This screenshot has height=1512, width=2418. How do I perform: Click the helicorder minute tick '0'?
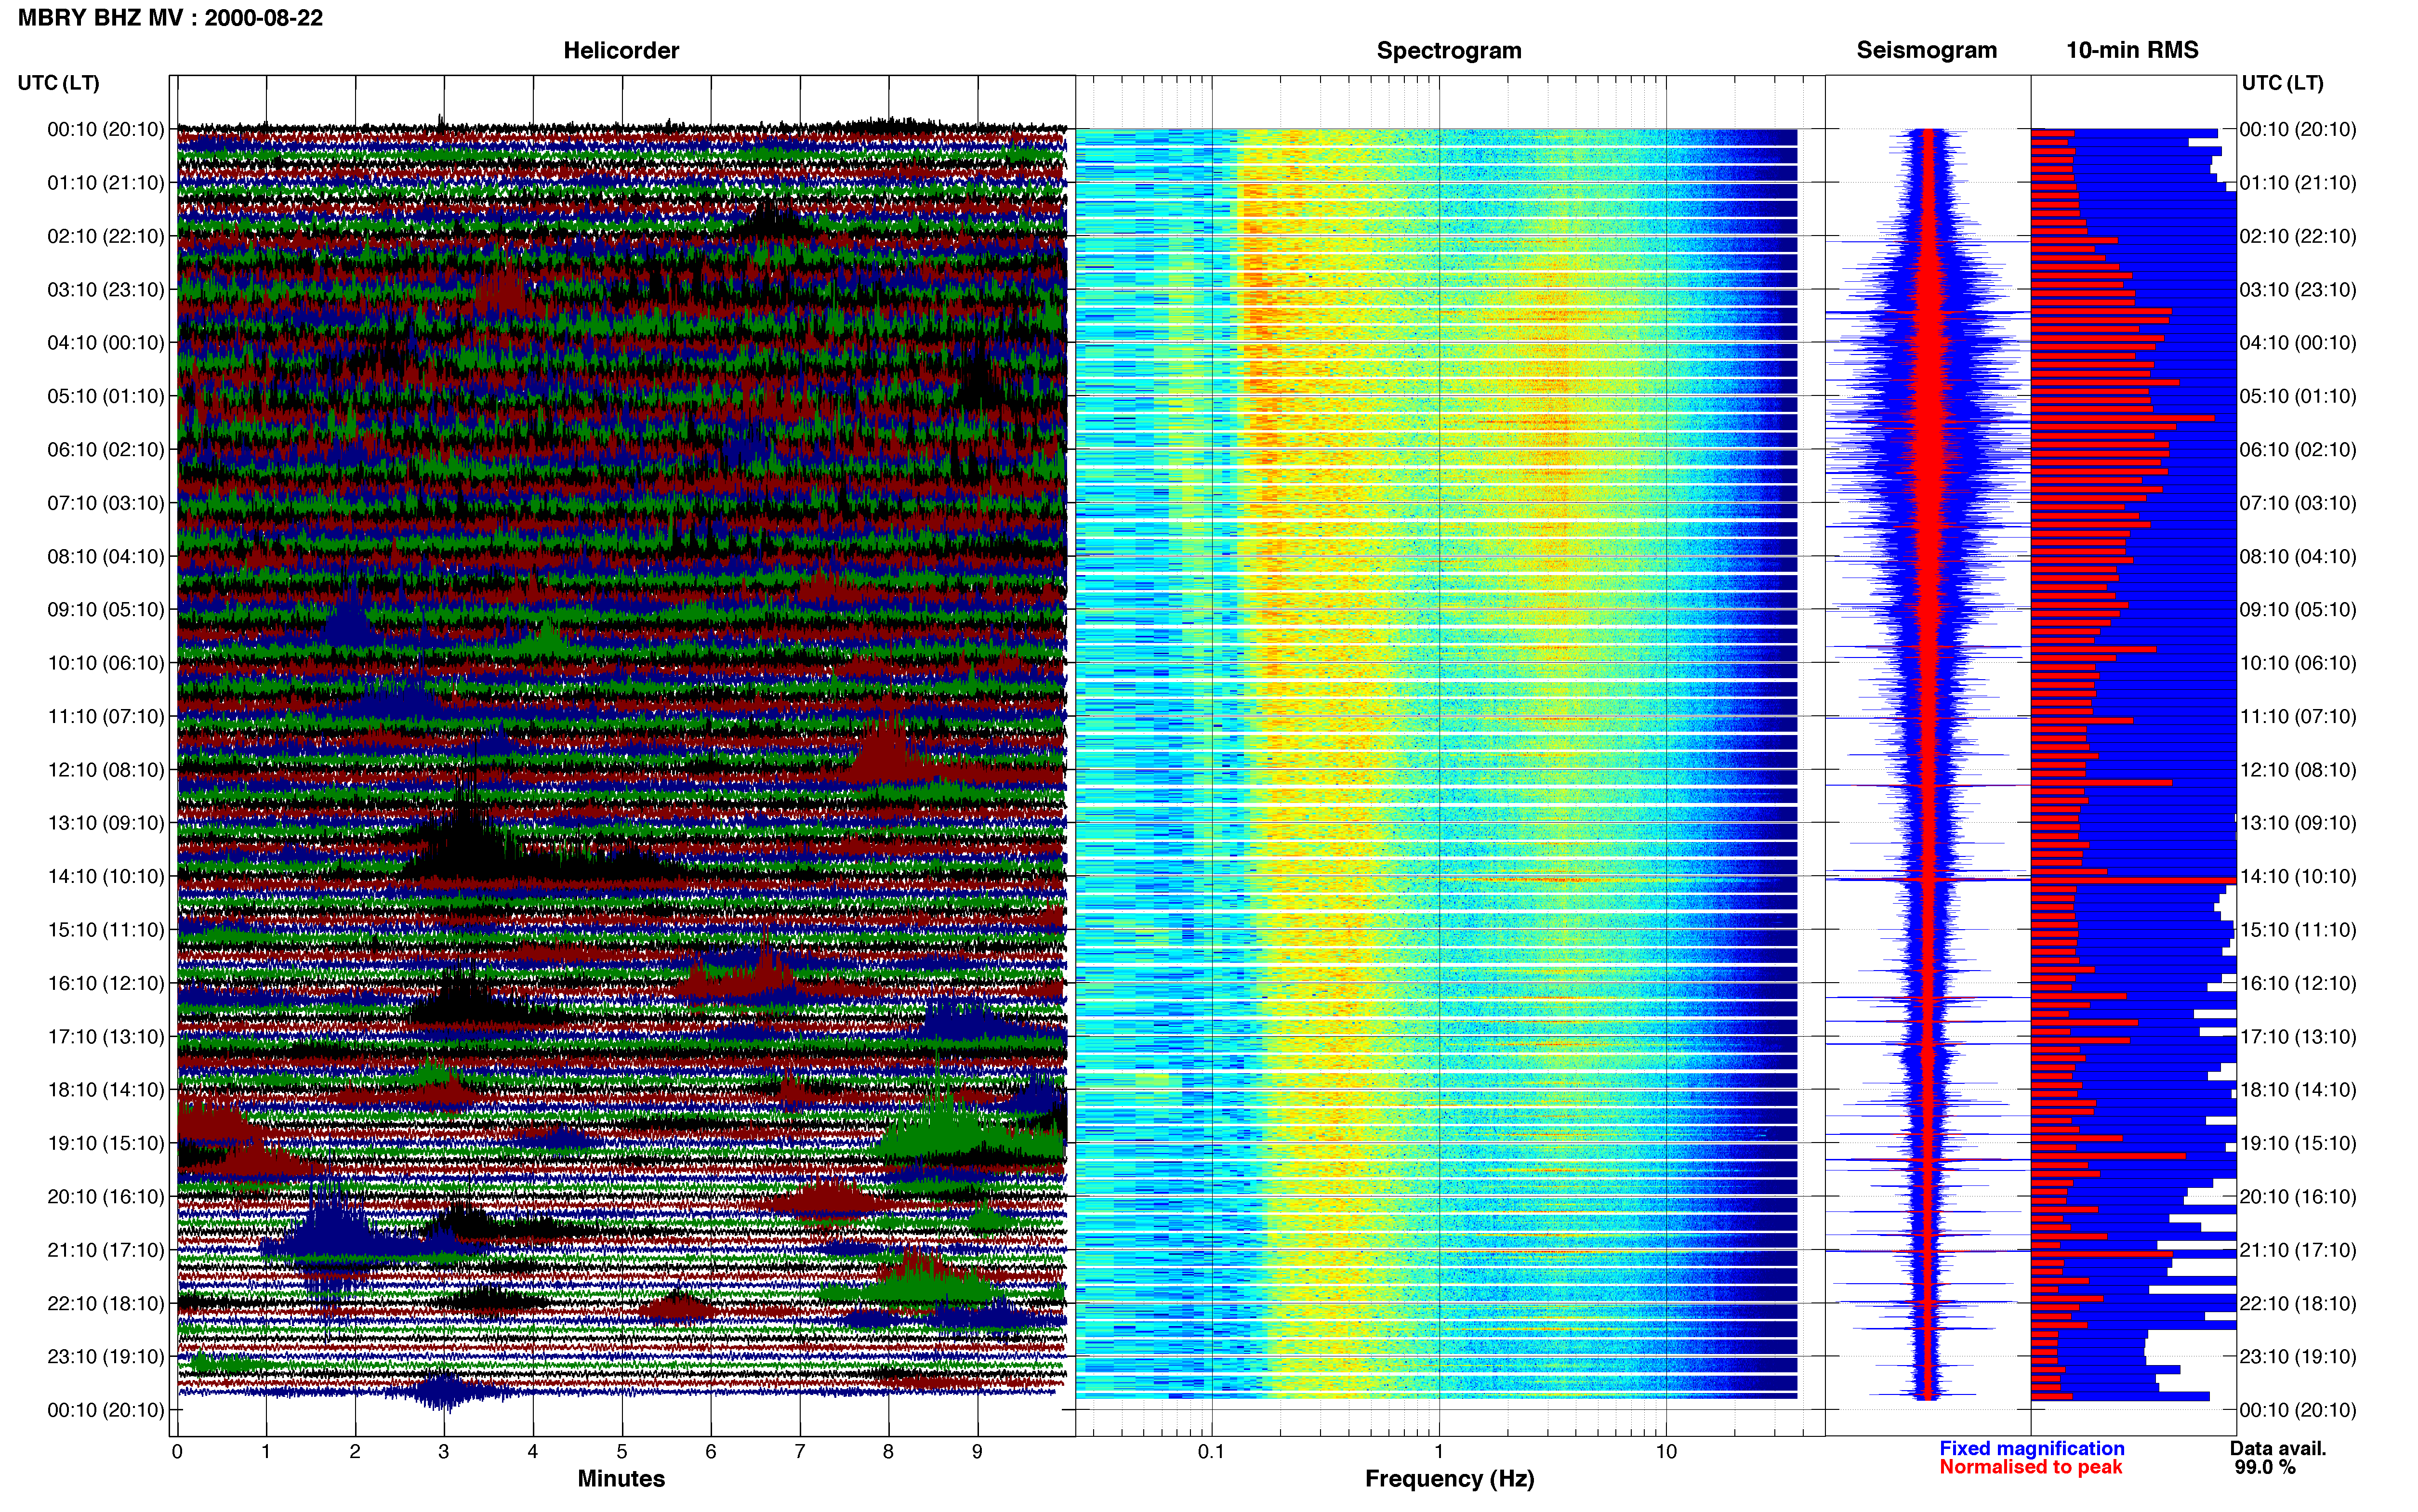177,1451
